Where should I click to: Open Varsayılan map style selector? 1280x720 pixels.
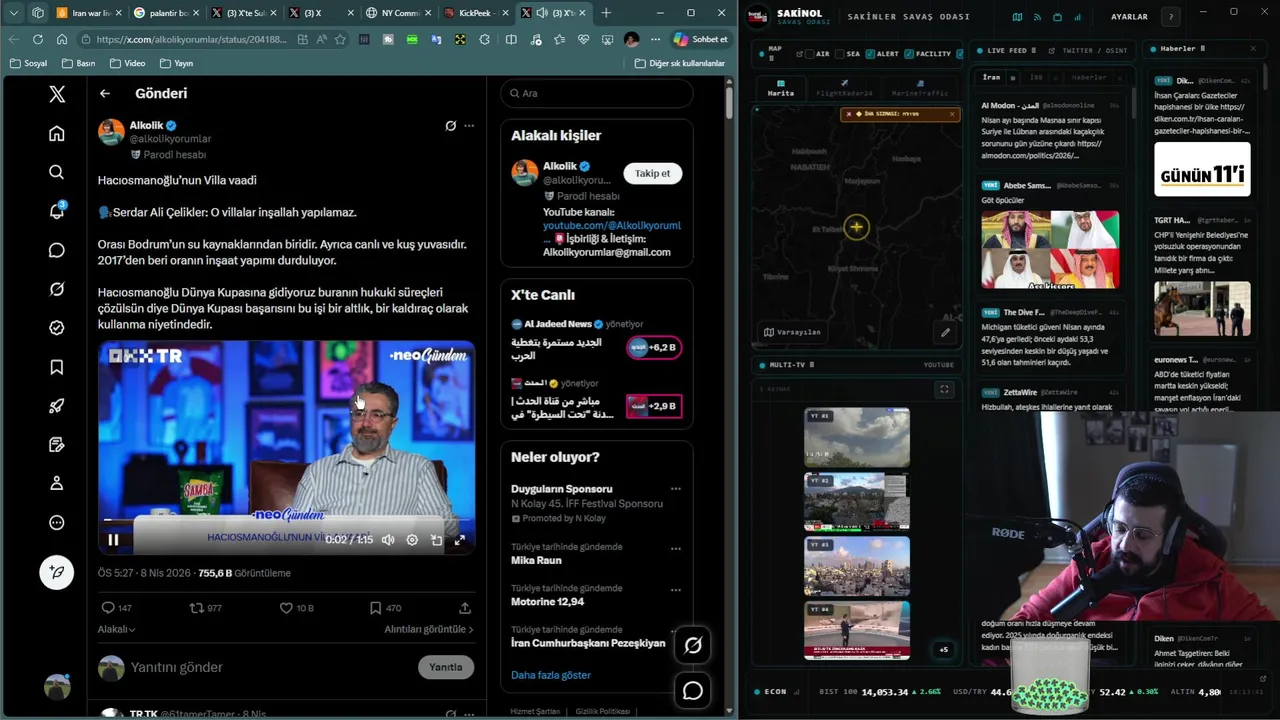pyautogui.click(x=792, y=332)
